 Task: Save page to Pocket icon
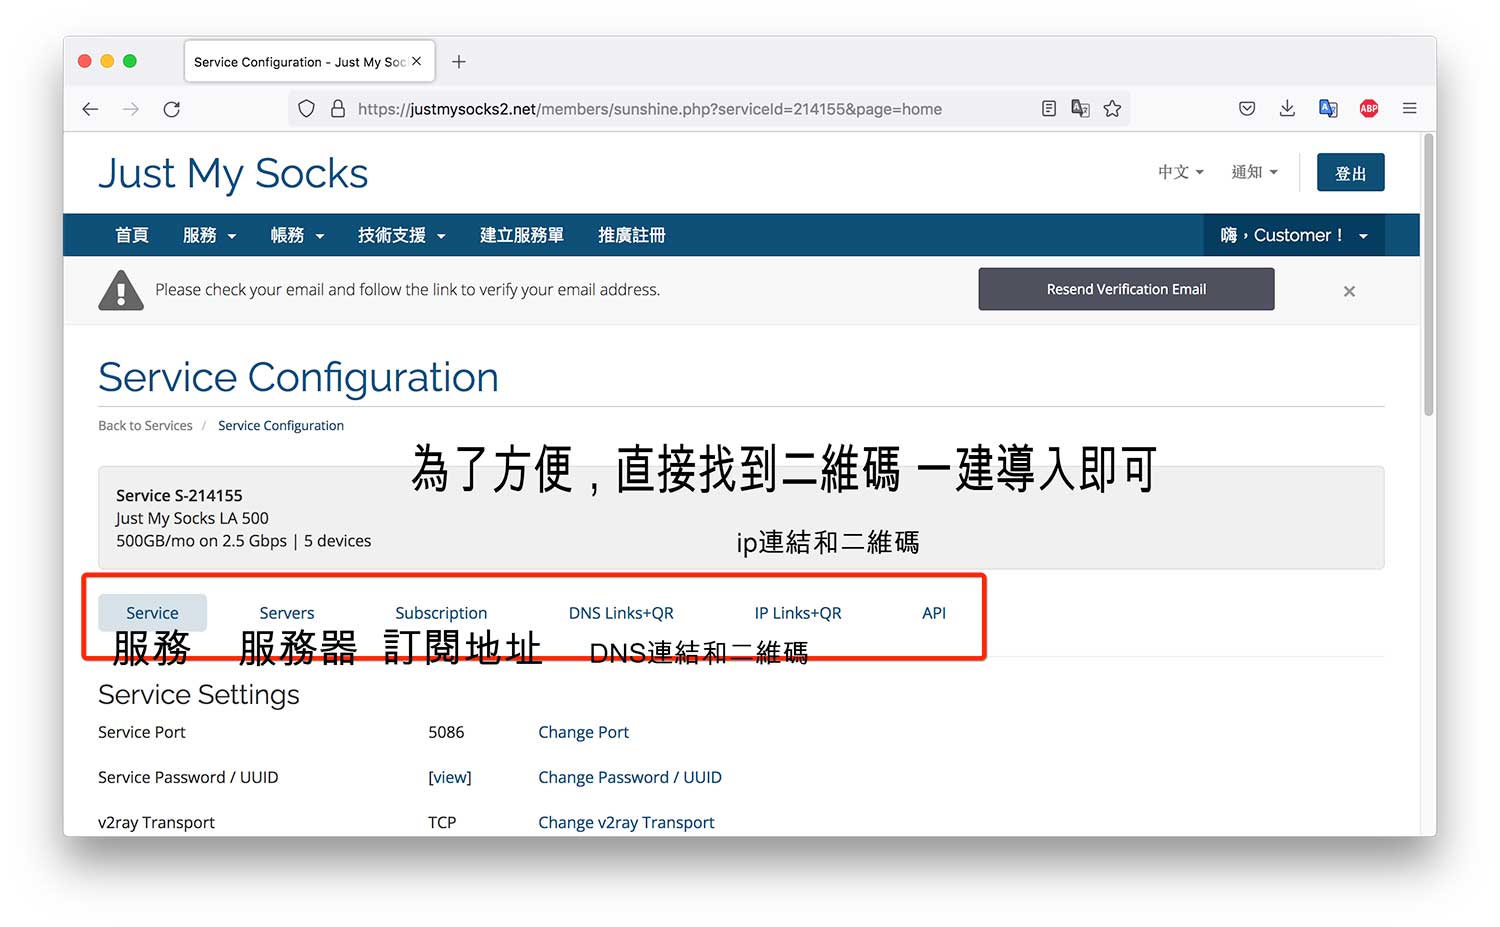coord(1247,109)
